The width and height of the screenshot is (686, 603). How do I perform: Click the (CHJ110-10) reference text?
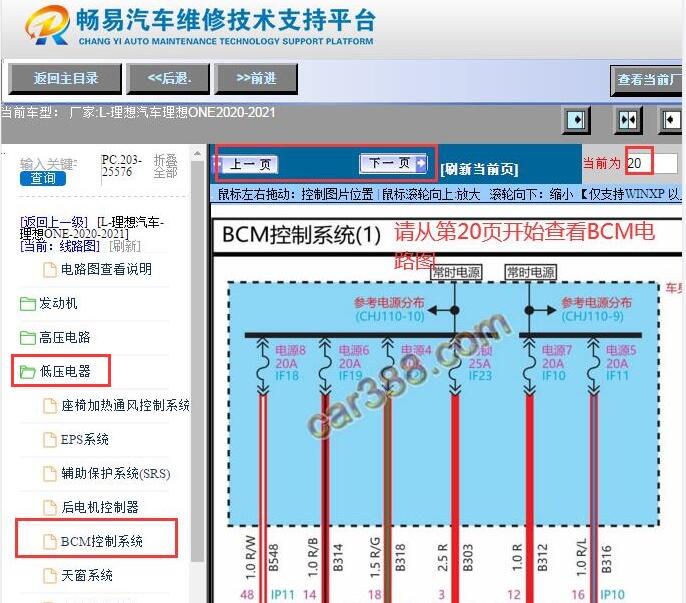point(390,316)
